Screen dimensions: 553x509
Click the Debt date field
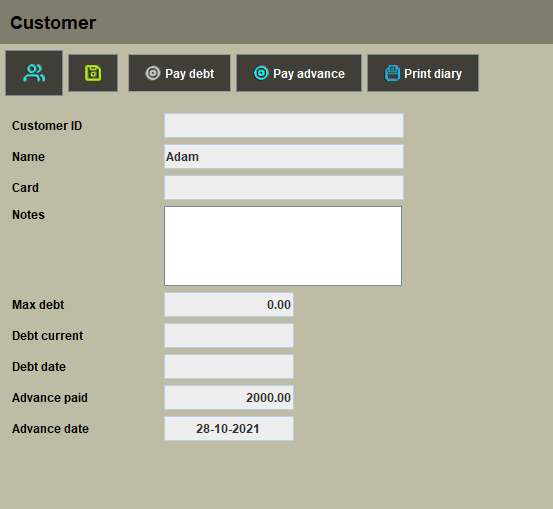(x=229, y=367)
